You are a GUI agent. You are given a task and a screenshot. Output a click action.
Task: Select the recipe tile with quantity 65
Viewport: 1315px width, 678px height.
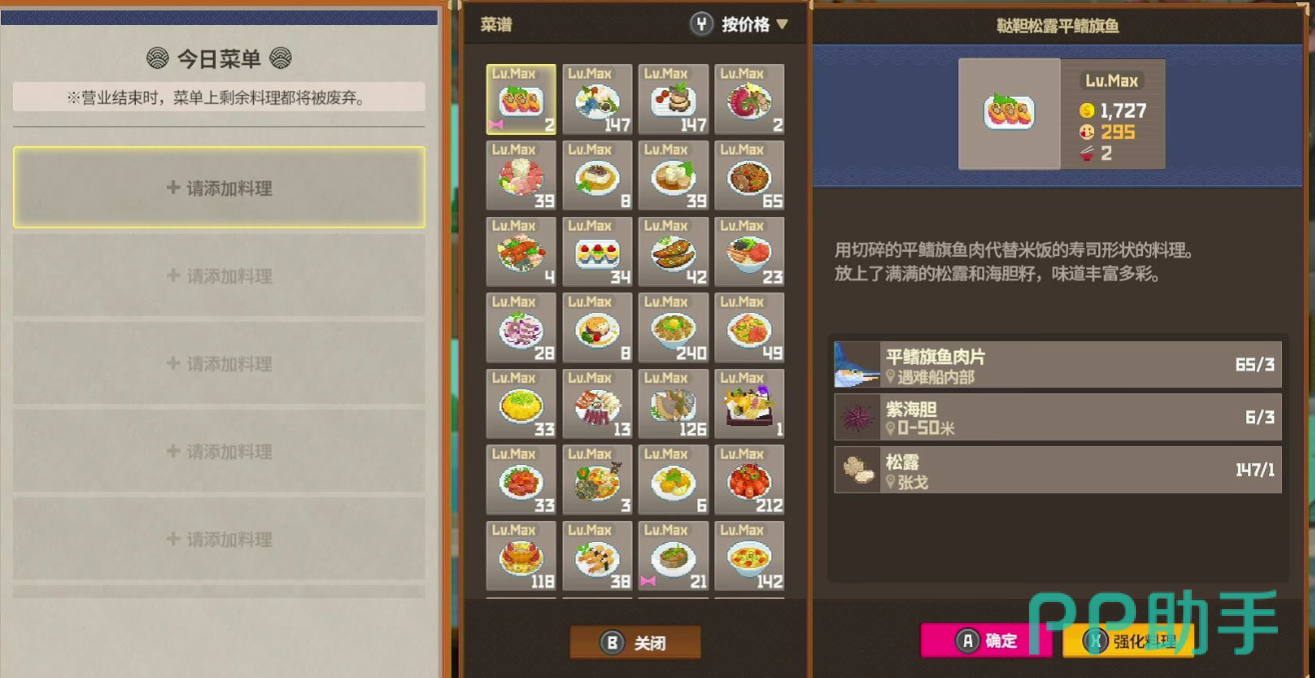(749, 175)
